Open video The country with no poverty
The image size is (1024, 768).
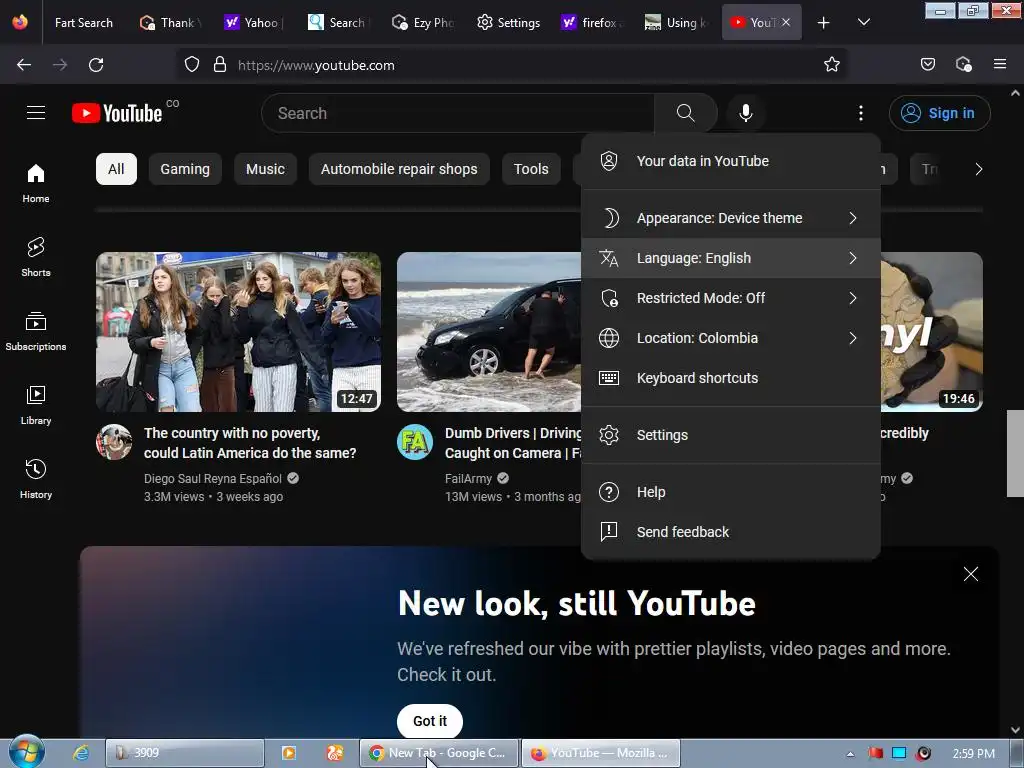click(250, 443)
